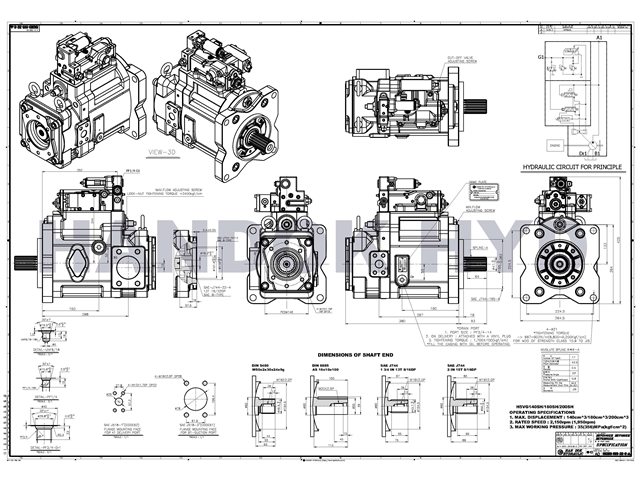Image resolution: width=640 pixels, height=480 pixels.
Task: Click the "SAE J744-32-4" section cutaway view
Action: pyautogui.click(x=186, y=265)
